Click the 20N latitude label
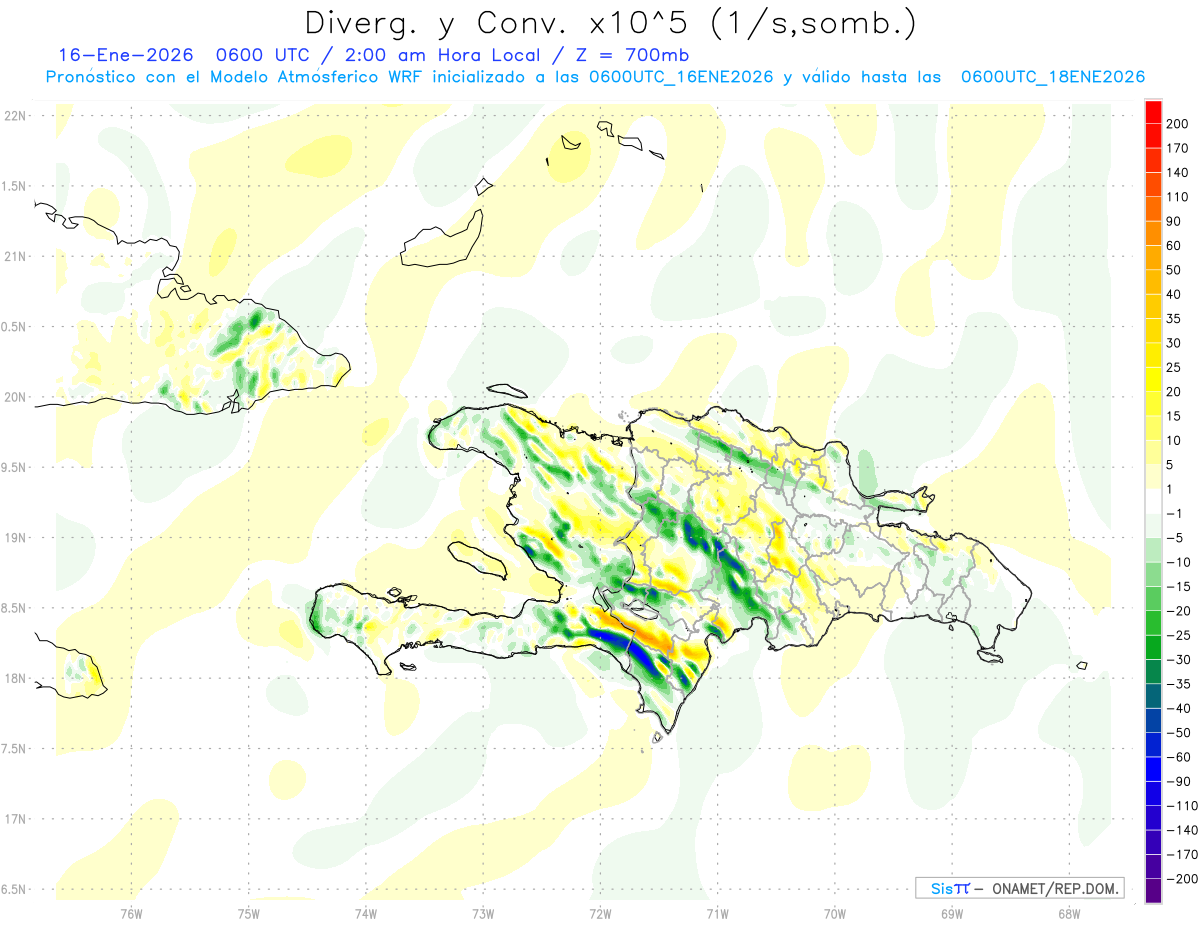Viewport: 1200px width, 927px height. pyautogui.click(x=14, y=397)
